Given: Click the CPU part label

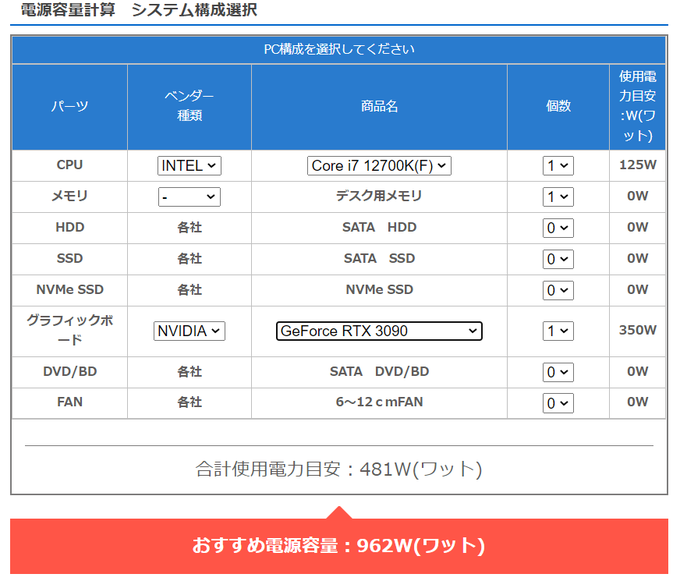Looking at the screenshot, I should [69, 165].
